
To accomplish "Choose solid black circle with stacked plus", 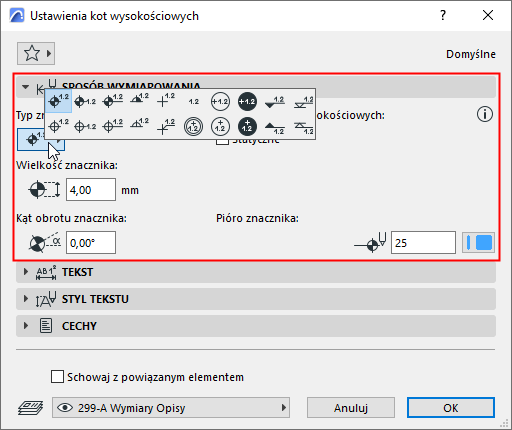I will [x=247, y=126].
